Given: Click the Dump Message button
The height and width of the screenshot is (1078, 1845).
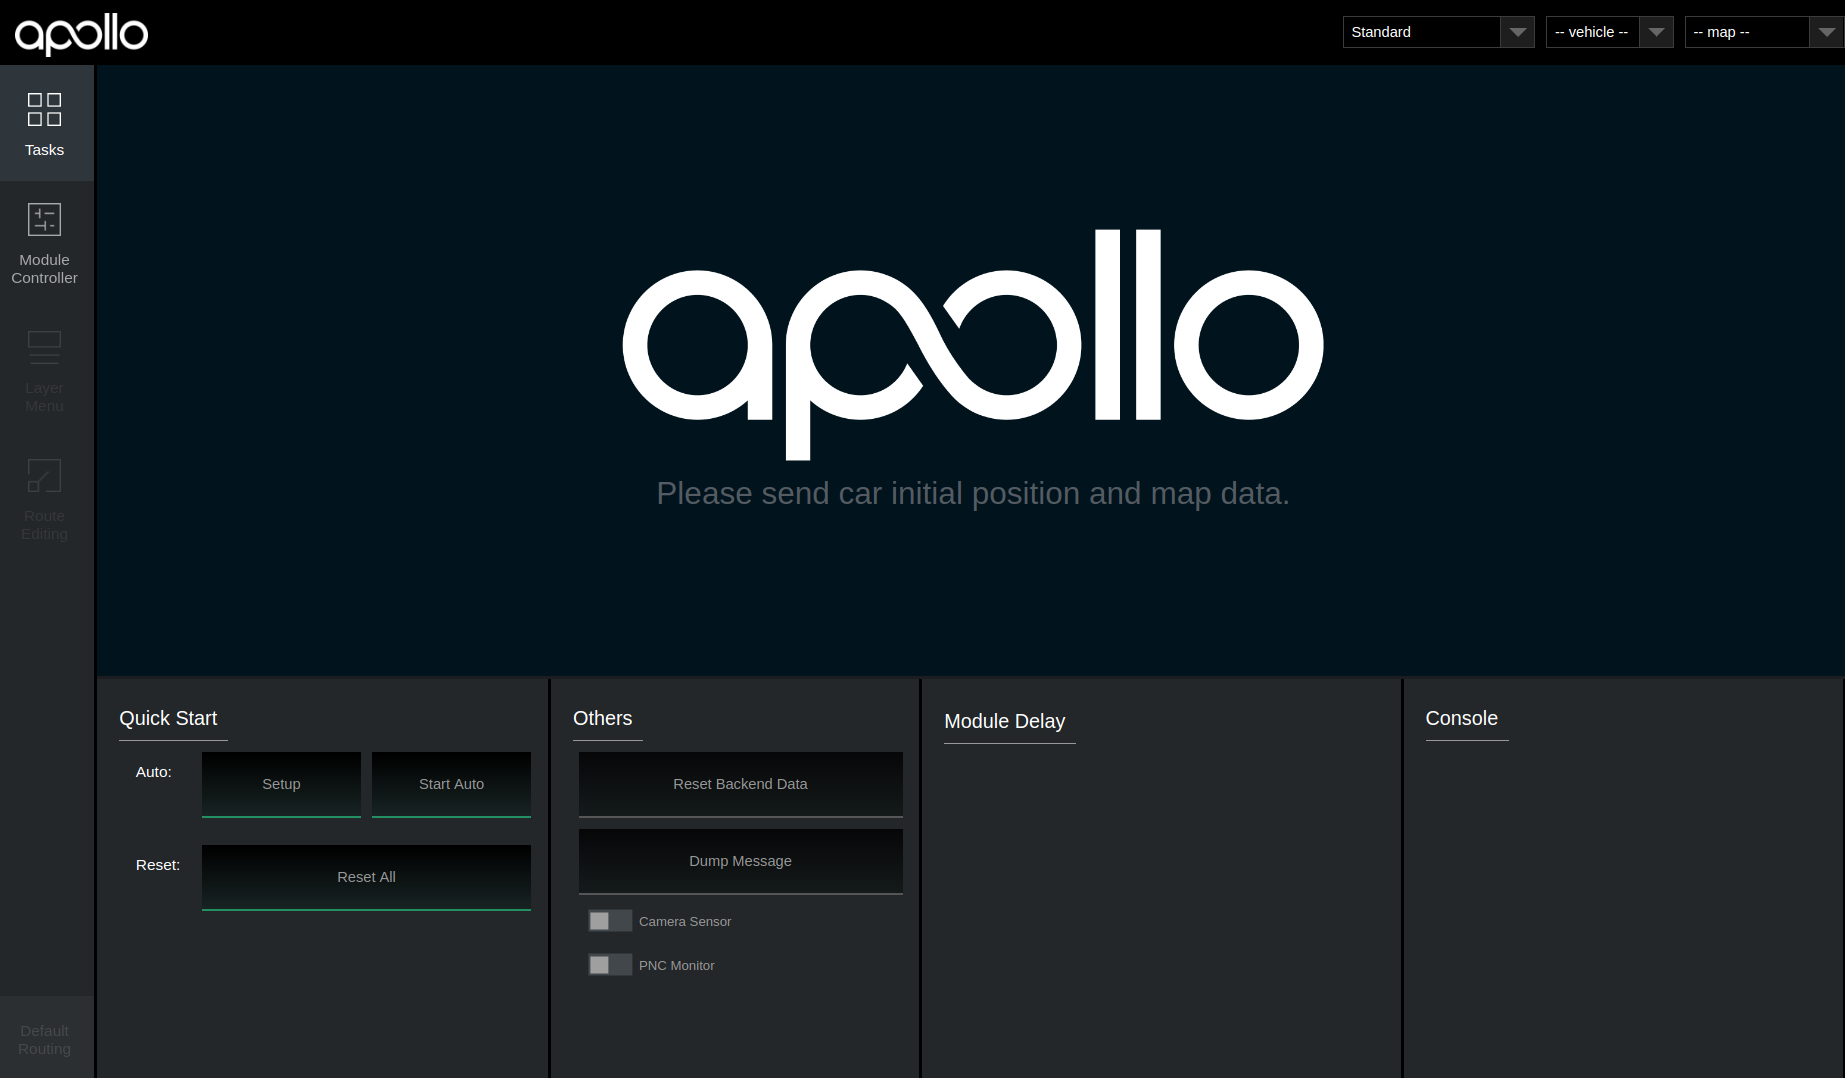Looking at the screenshot, I should 740,861.
